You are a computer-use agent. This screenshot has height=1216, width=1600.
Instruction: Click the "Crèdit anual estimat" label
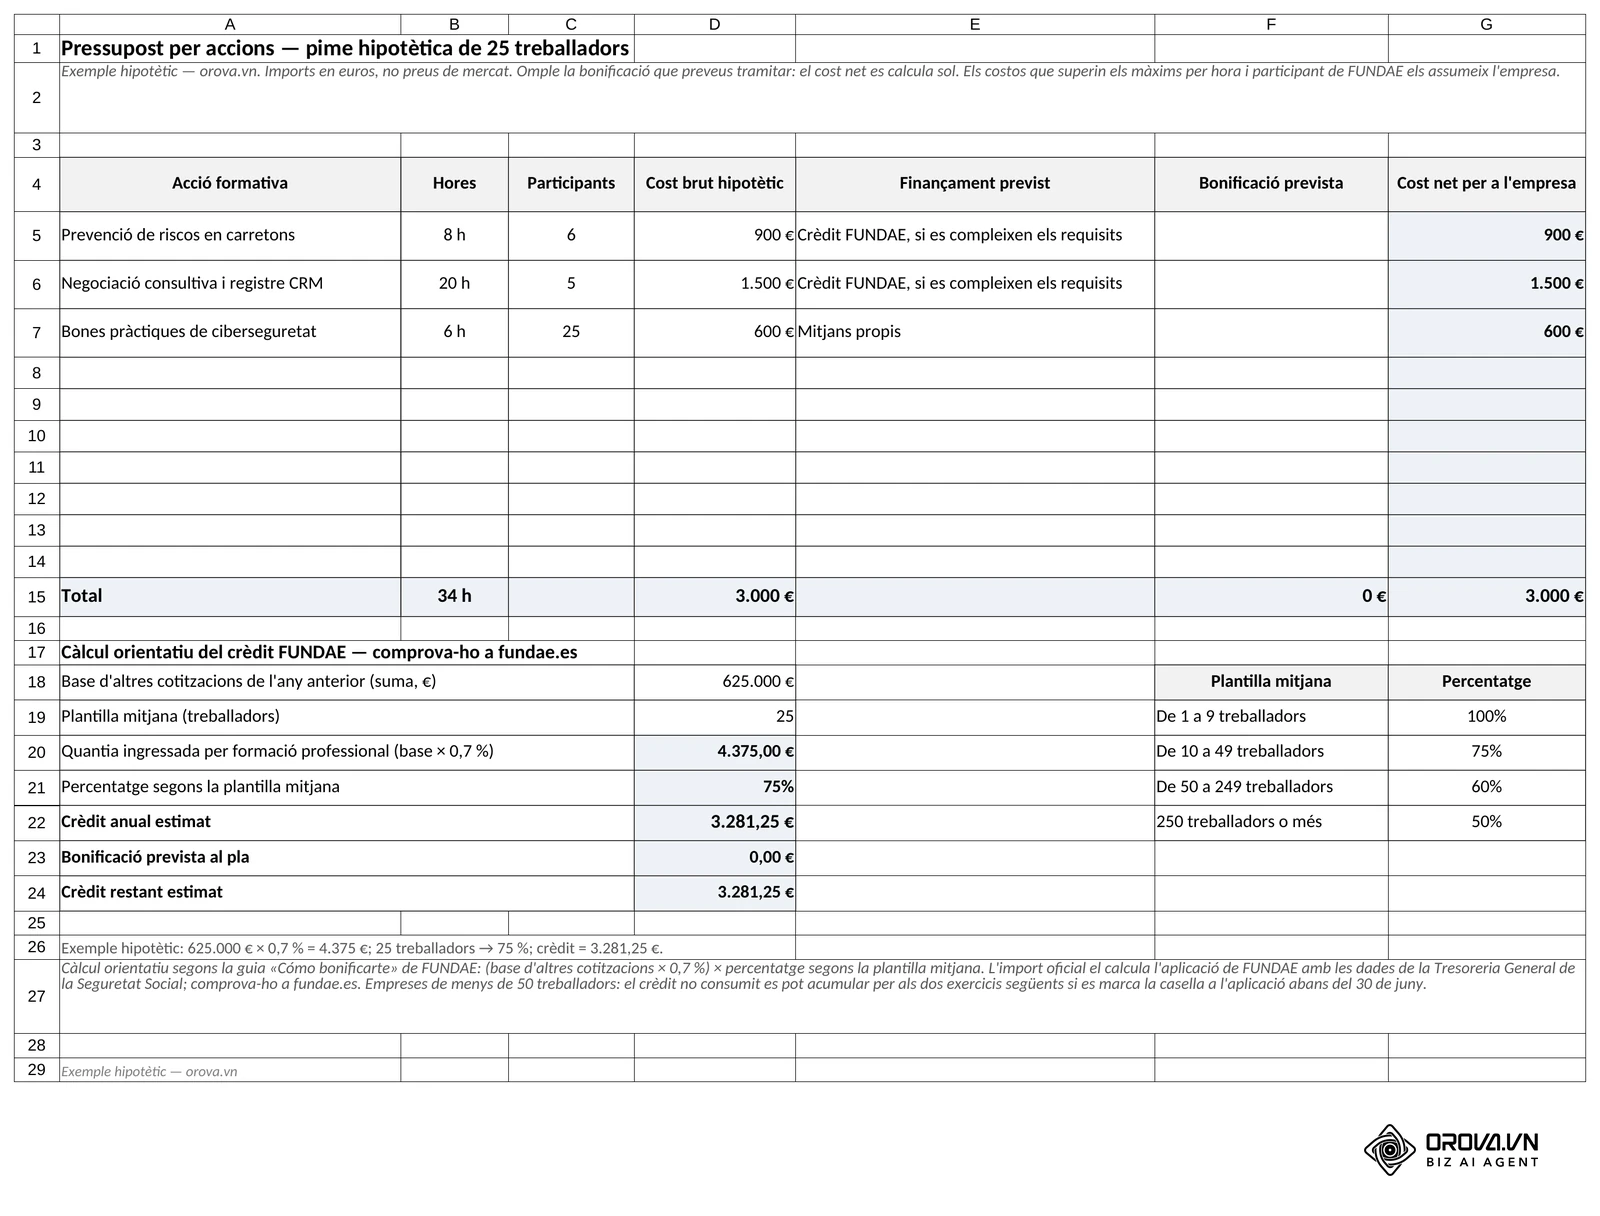tap(346, 823)
